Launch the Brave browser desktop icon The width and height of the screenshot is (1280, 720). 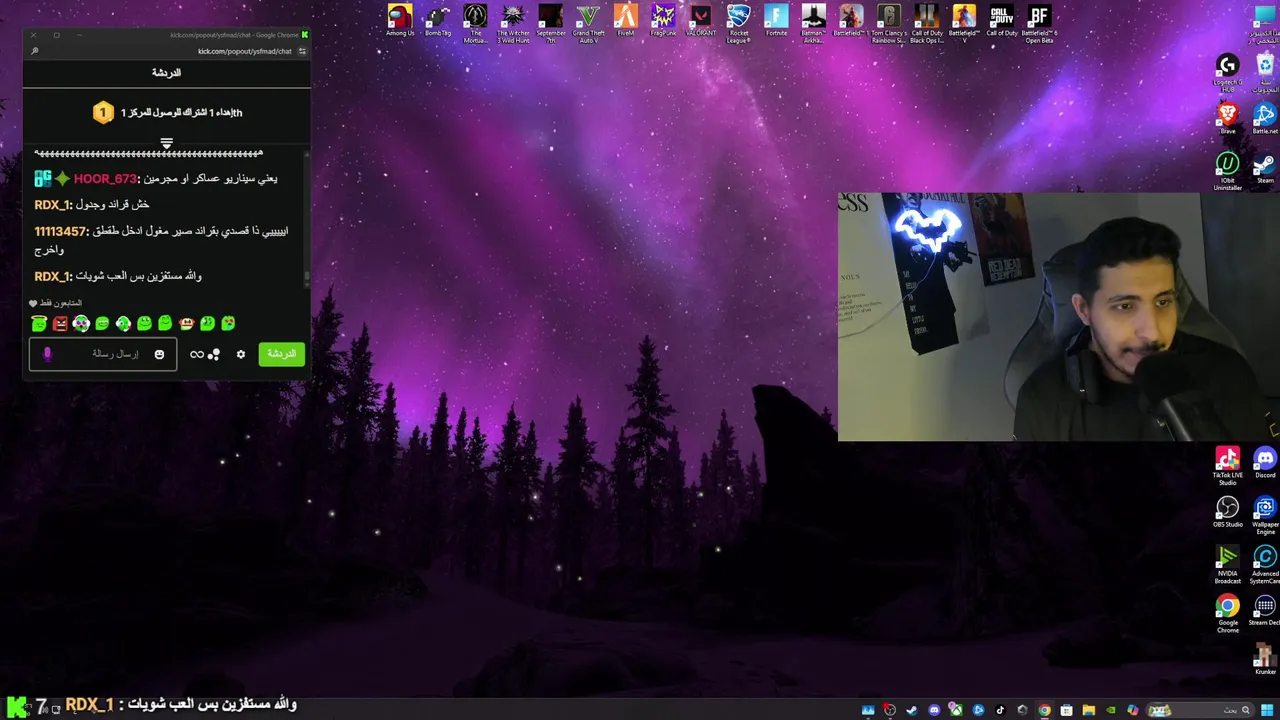1227,119
